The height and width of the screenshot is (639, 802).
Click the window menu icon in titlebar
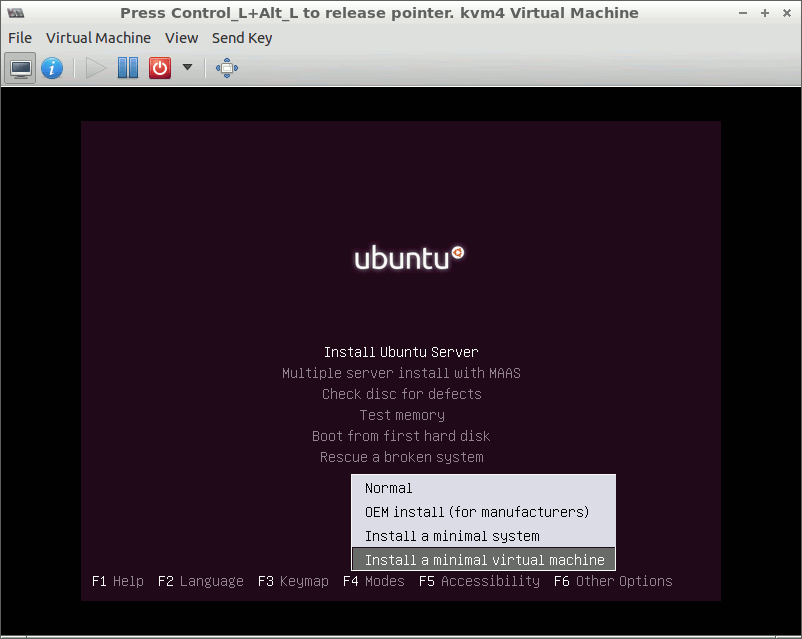click(14, 13)
